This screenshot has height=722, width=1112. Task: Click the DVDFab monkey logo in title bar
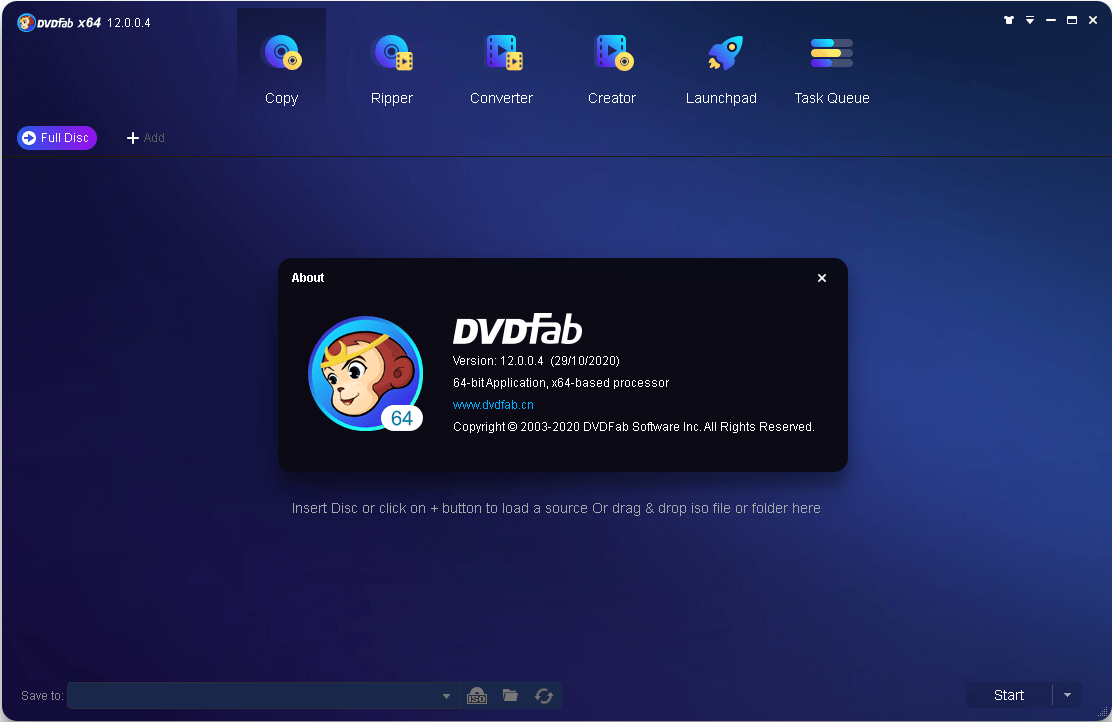(x=26, y=23)
